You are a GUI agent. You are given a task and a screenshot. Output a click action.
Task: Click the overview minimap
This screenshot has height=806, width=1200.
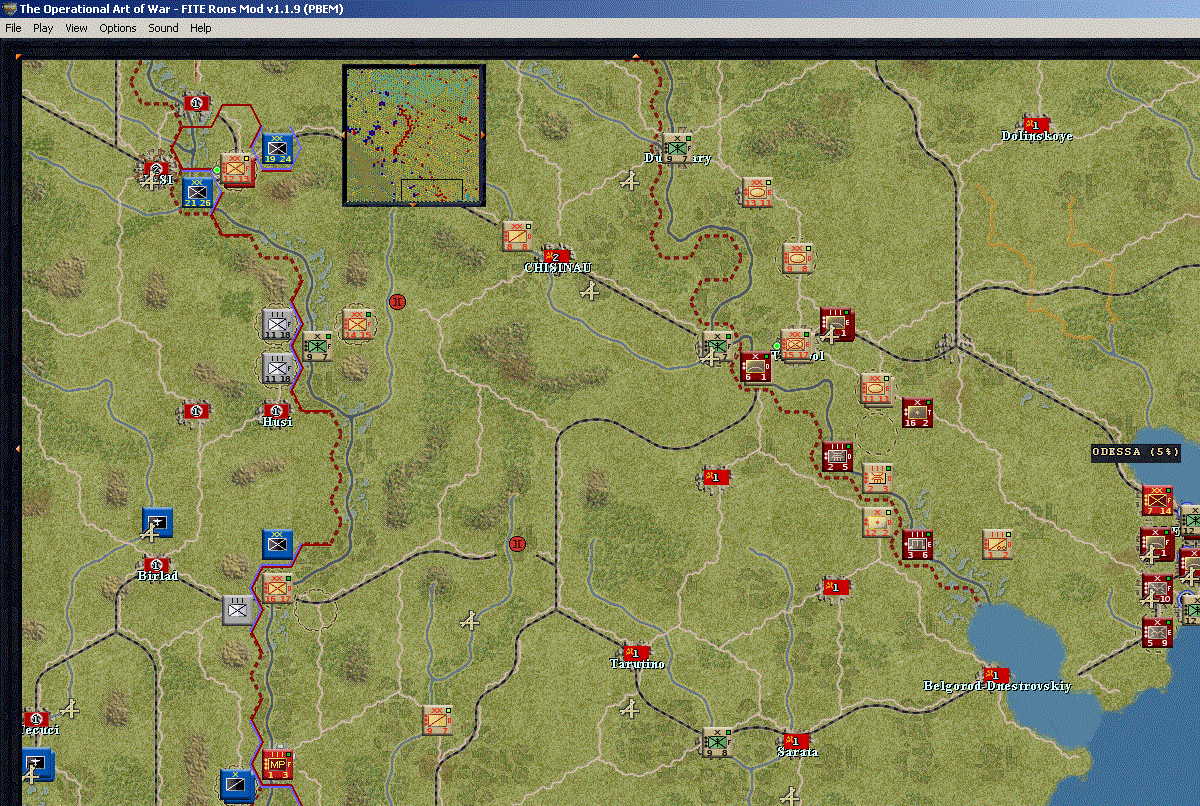click(x=414, y=135)
